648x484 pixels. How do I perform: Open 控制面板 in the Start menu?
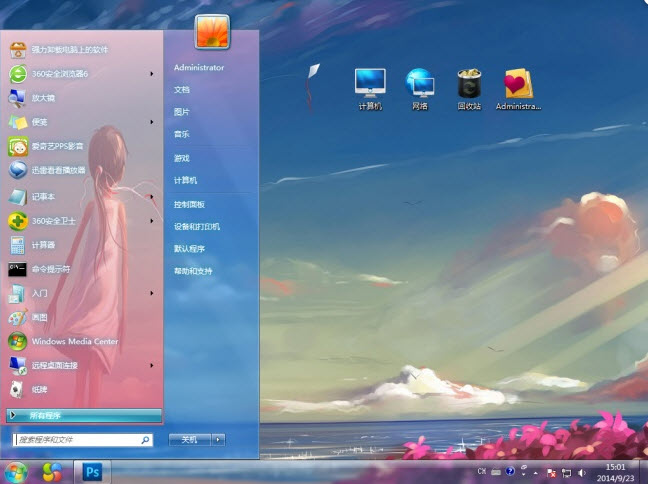pyautogui.click(x=189, y=203)
